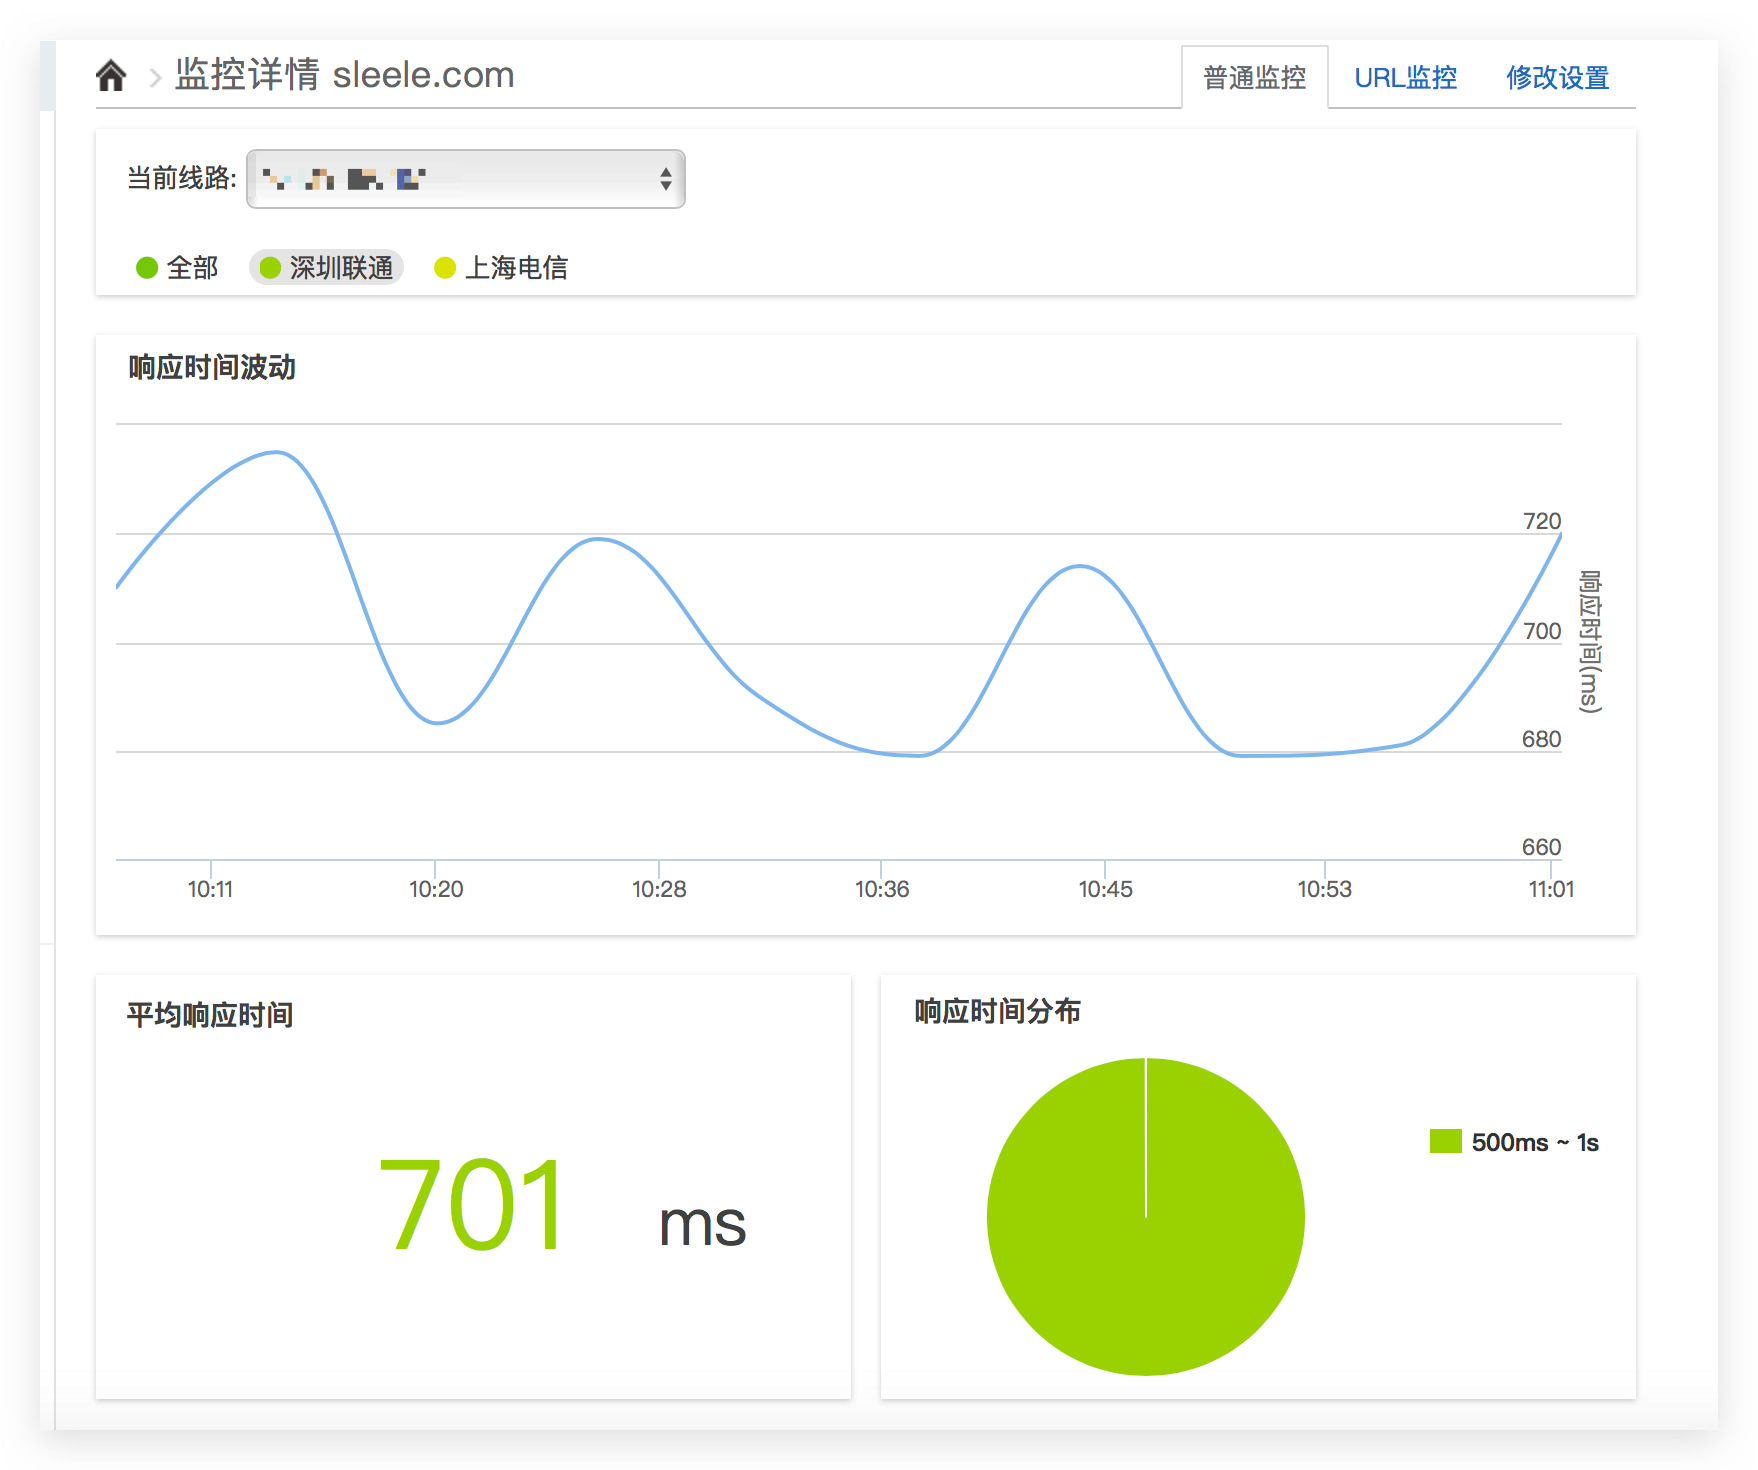Toggle the 深圳联通 line filter
Screen dimensions: 1758x1470
click(340, 268)
